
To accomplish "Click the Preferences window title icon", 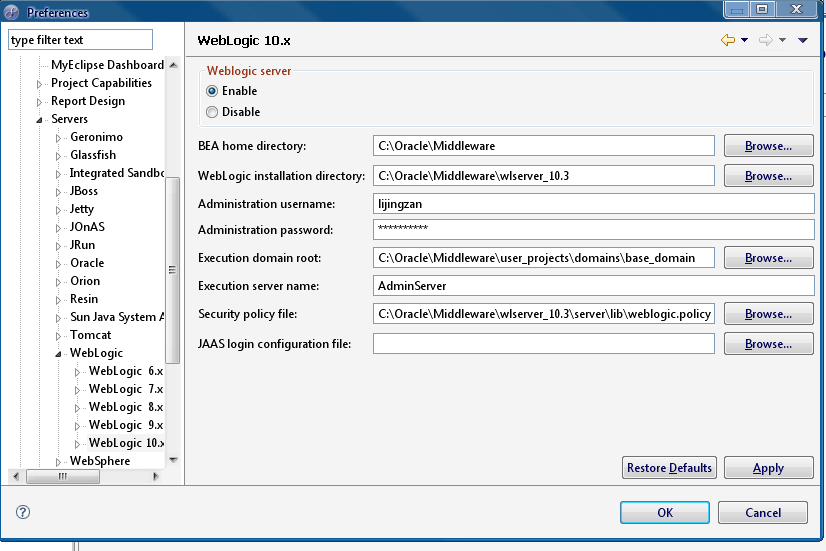I will pos(12,12).
